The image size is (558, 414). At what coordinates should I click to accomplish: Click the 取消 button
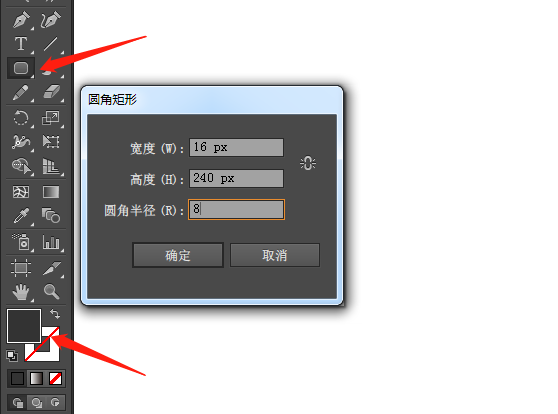pos(275,255)
